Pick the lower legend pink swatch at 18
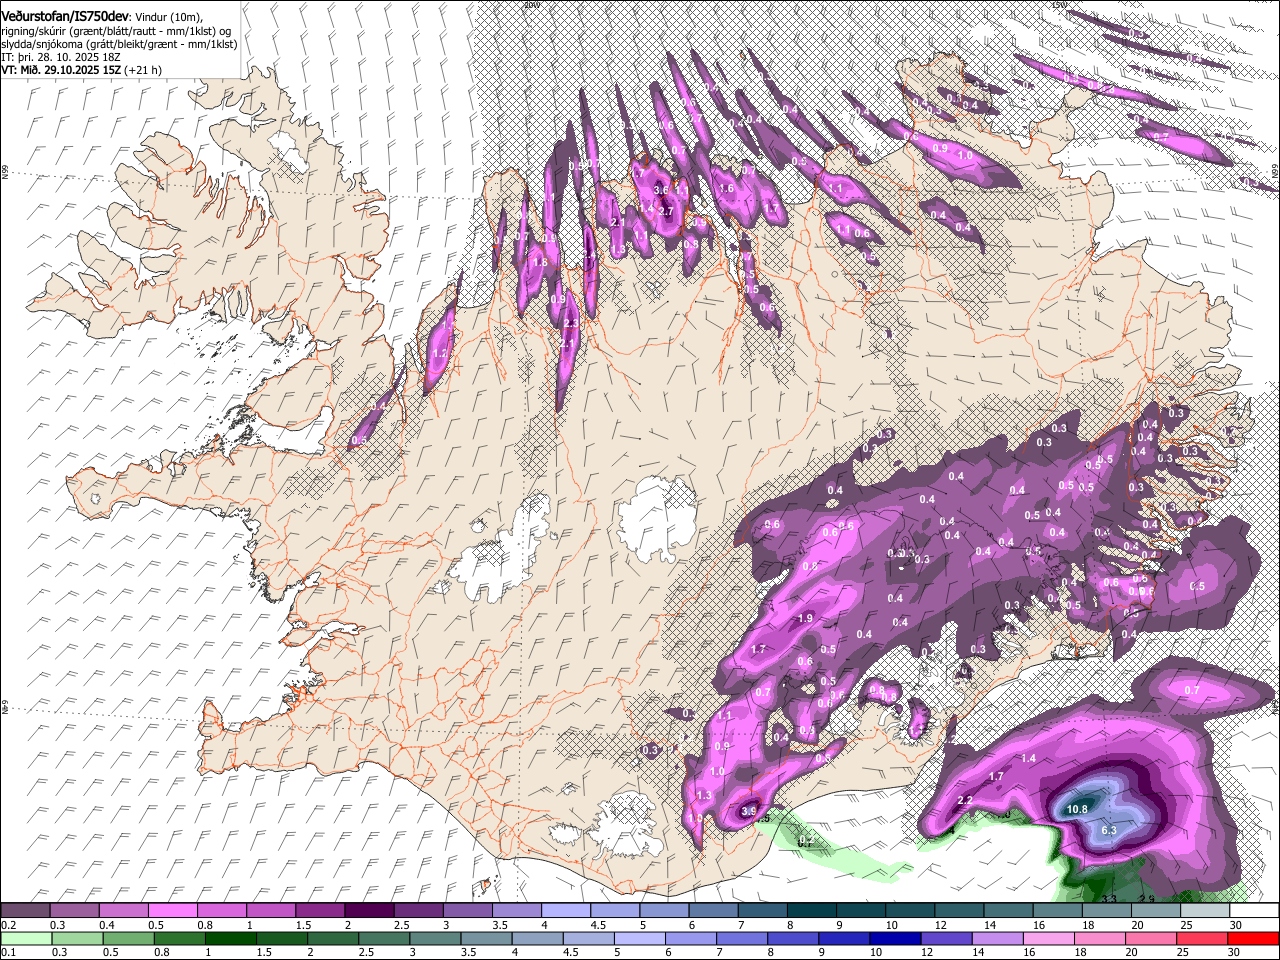Screen dimensions: 1280x960 pos(1099,938)
